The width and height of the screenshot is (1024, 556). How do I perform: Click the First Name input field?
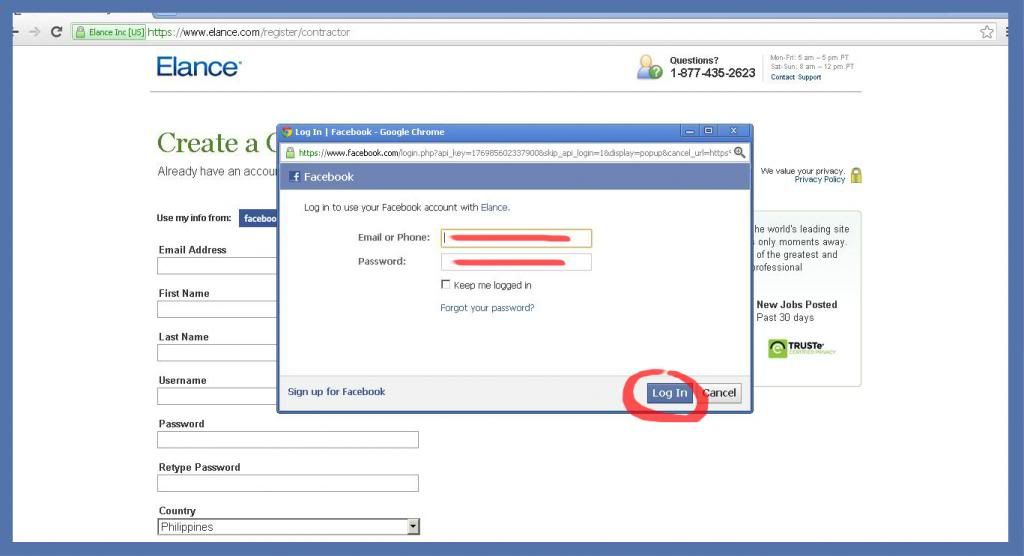click(x=217, y=309)
